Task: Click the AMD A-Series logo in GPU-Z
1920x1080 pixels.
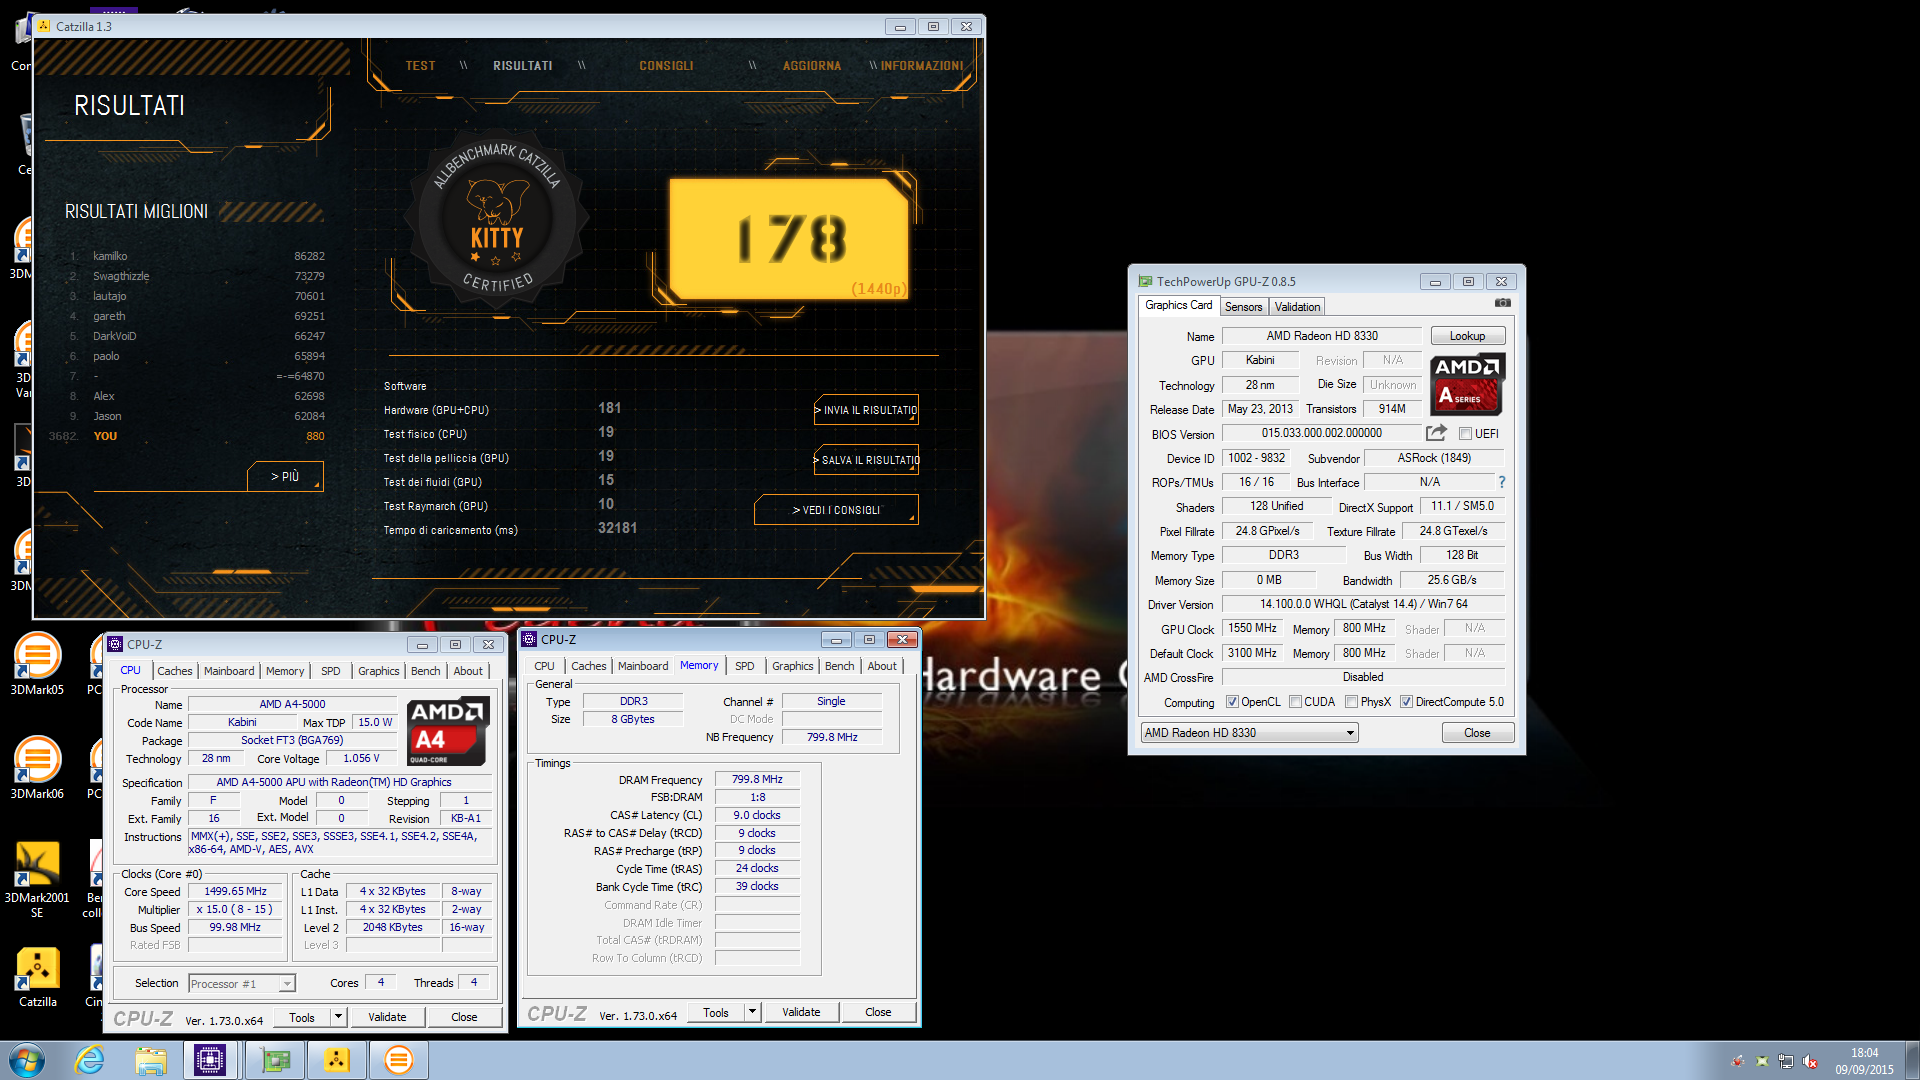Action: [1467, 384]
